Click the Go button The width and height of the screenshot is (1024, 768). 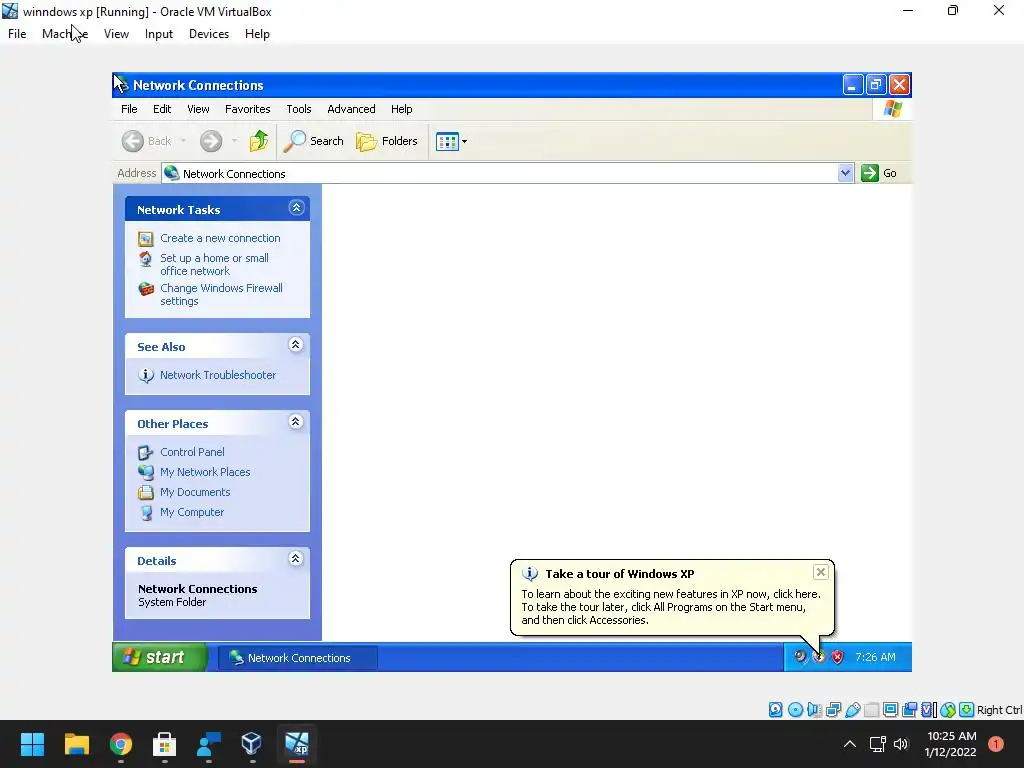point(879,173)
